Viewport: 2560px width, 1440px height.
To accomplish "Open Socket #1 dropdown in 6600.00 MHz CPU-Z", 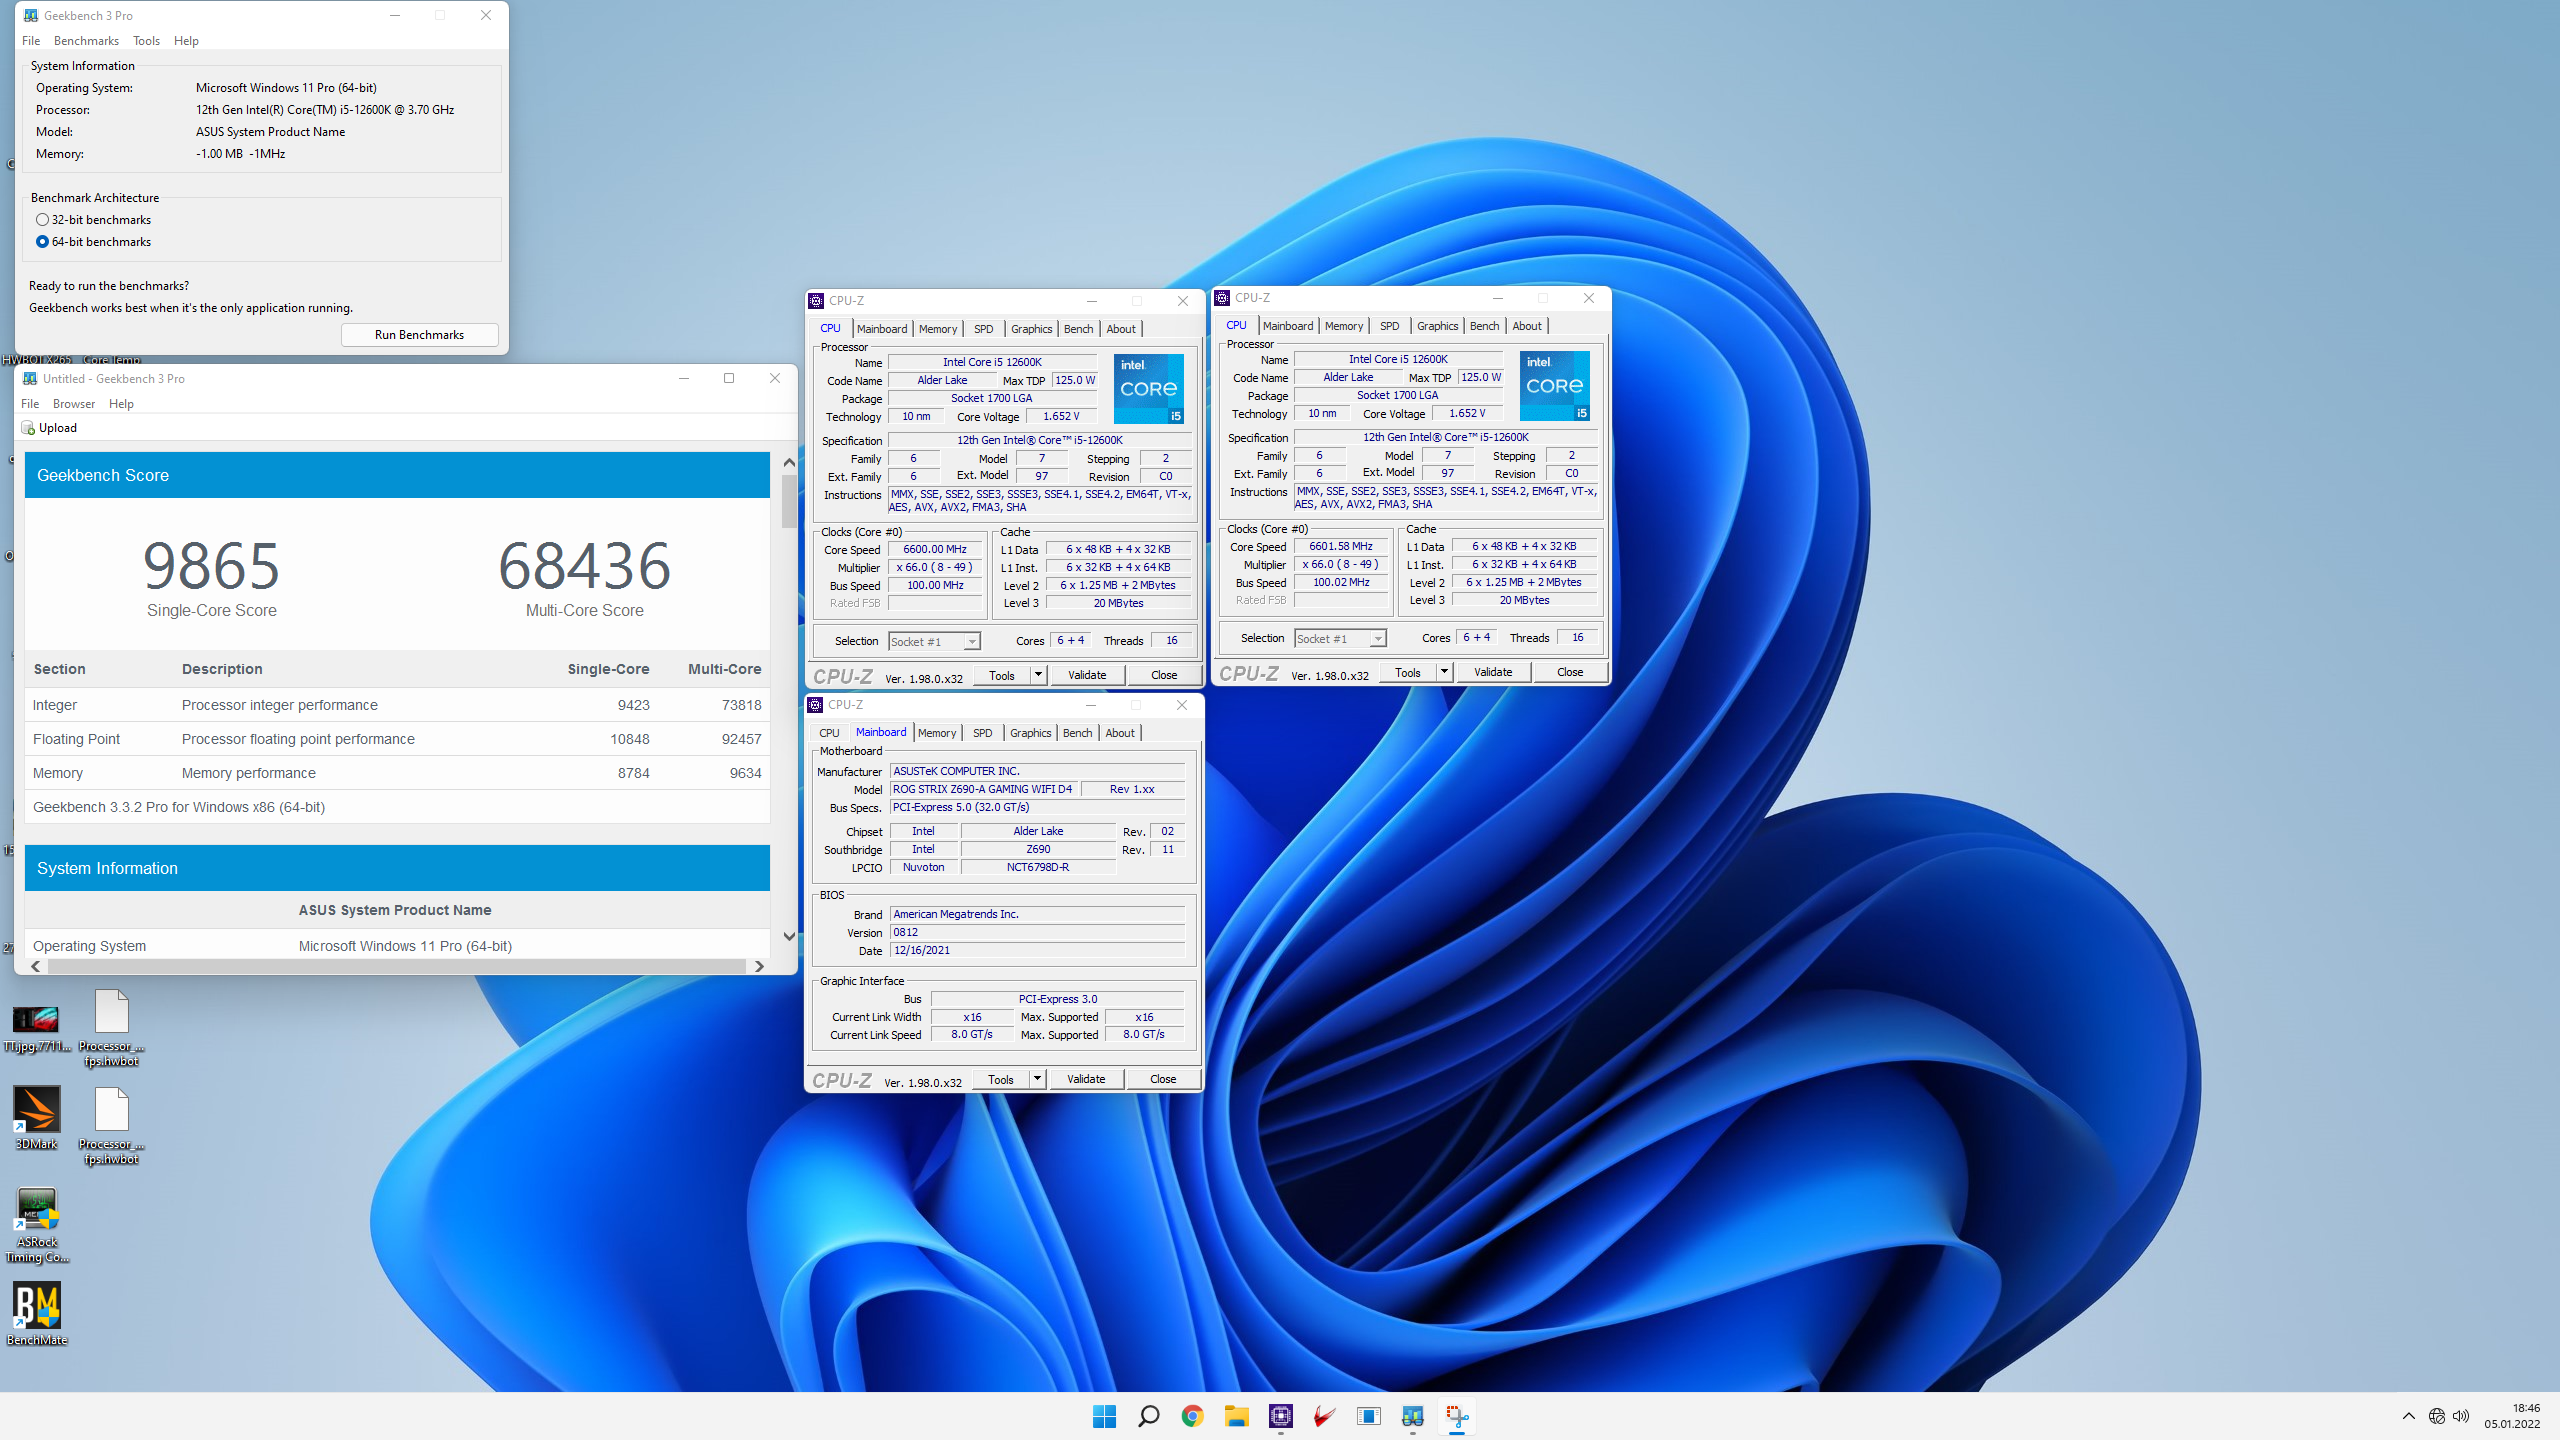I will click(x=971, y=642).
